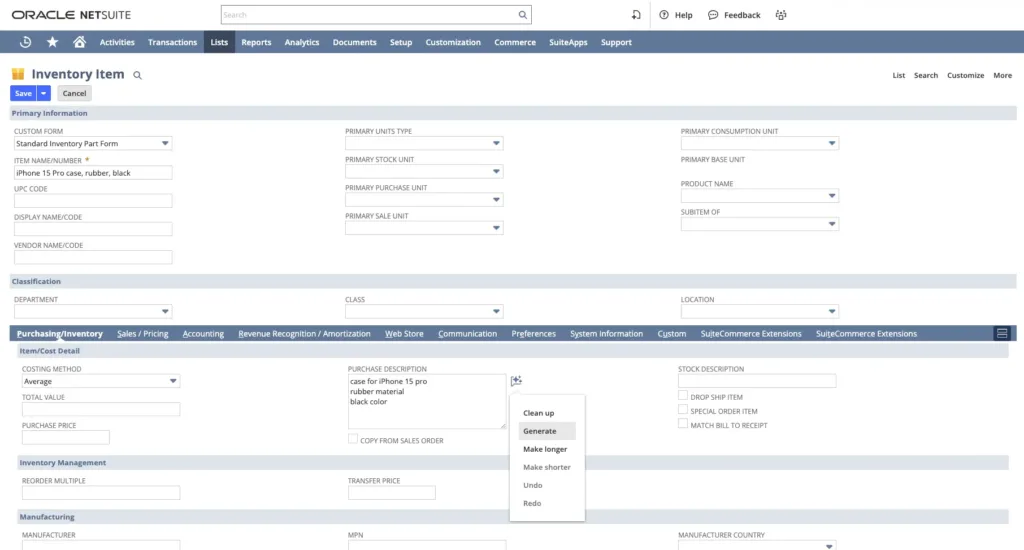The height and width of the screenshot is (550, 1024).
Task: Select Make longer in the text menu
Action: click(547, 449)
